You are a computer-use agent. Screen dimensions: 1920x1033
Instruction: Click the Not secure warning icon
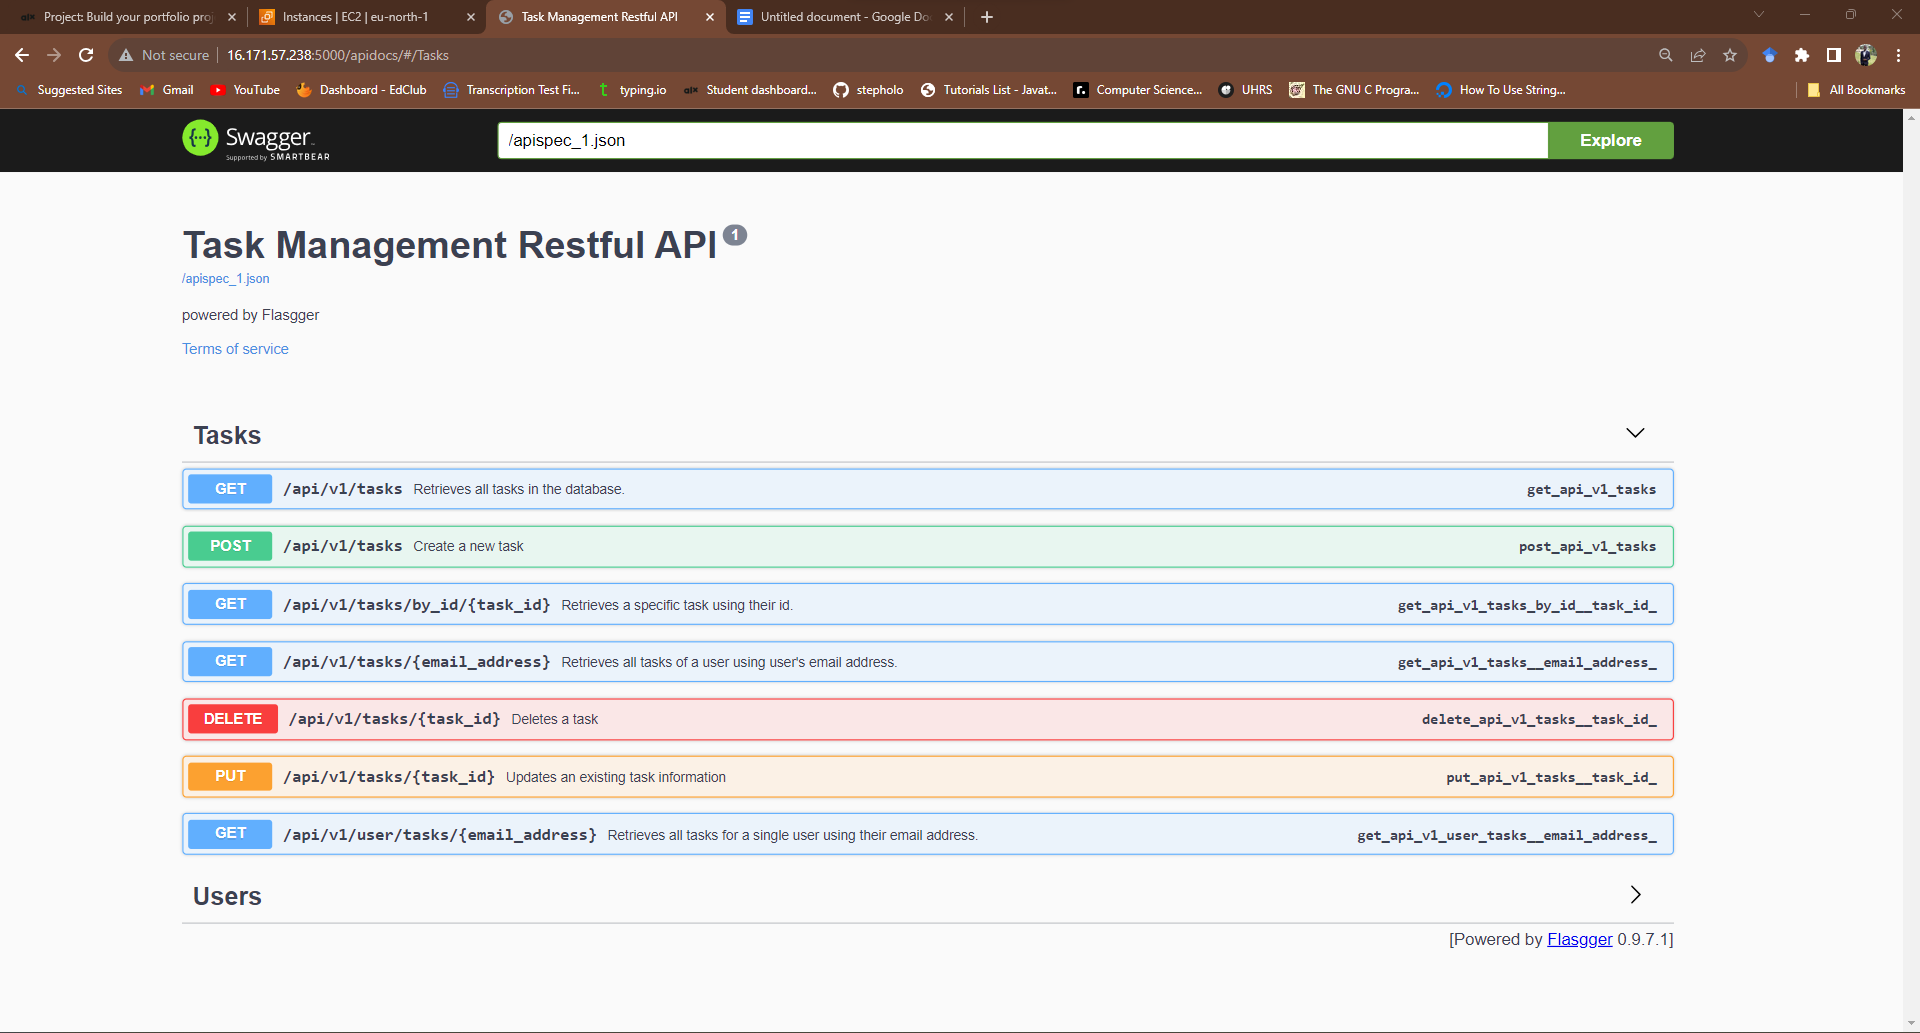pyautogui.click(x=125, y=55)
